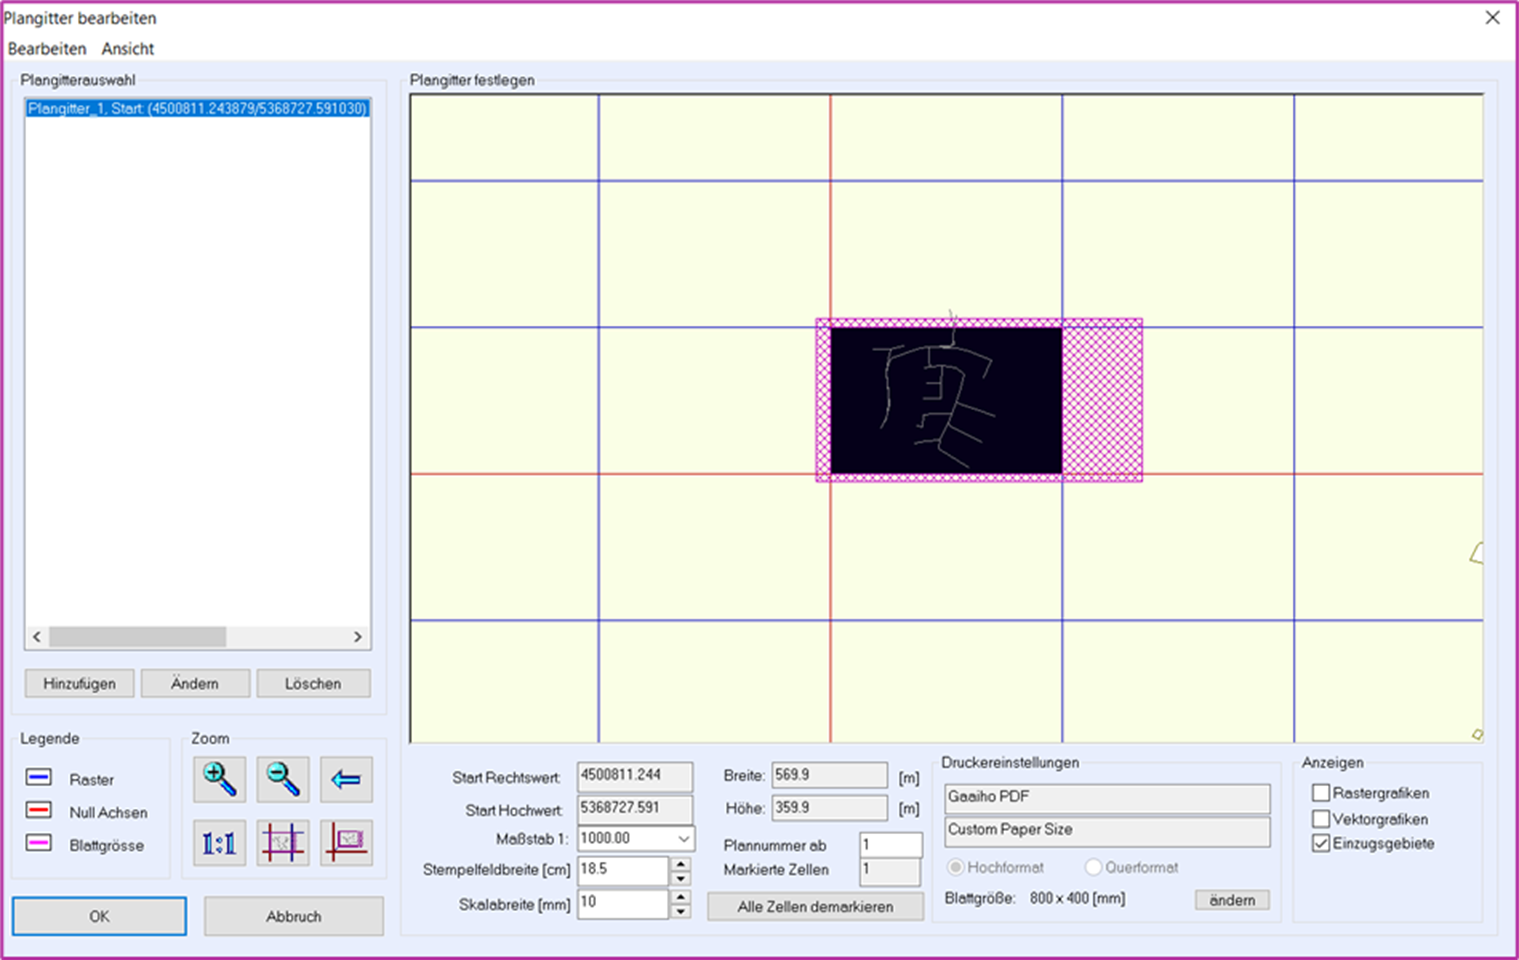
Task: Uncheck the Einzugsgebiete checkbox
Action: tap(1321, 844)
